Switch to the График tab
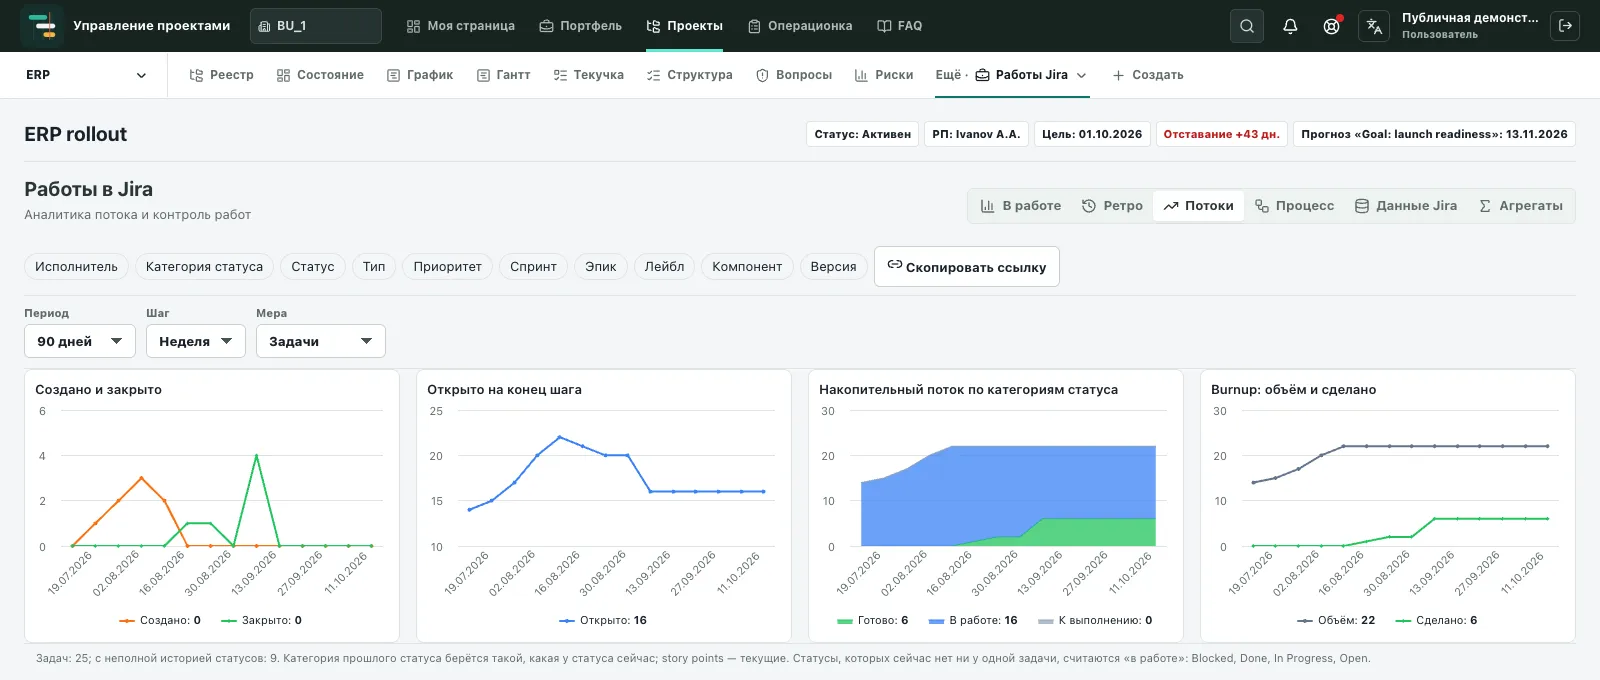The width and height of the screenshot is (1600, 680). (420, 75)
